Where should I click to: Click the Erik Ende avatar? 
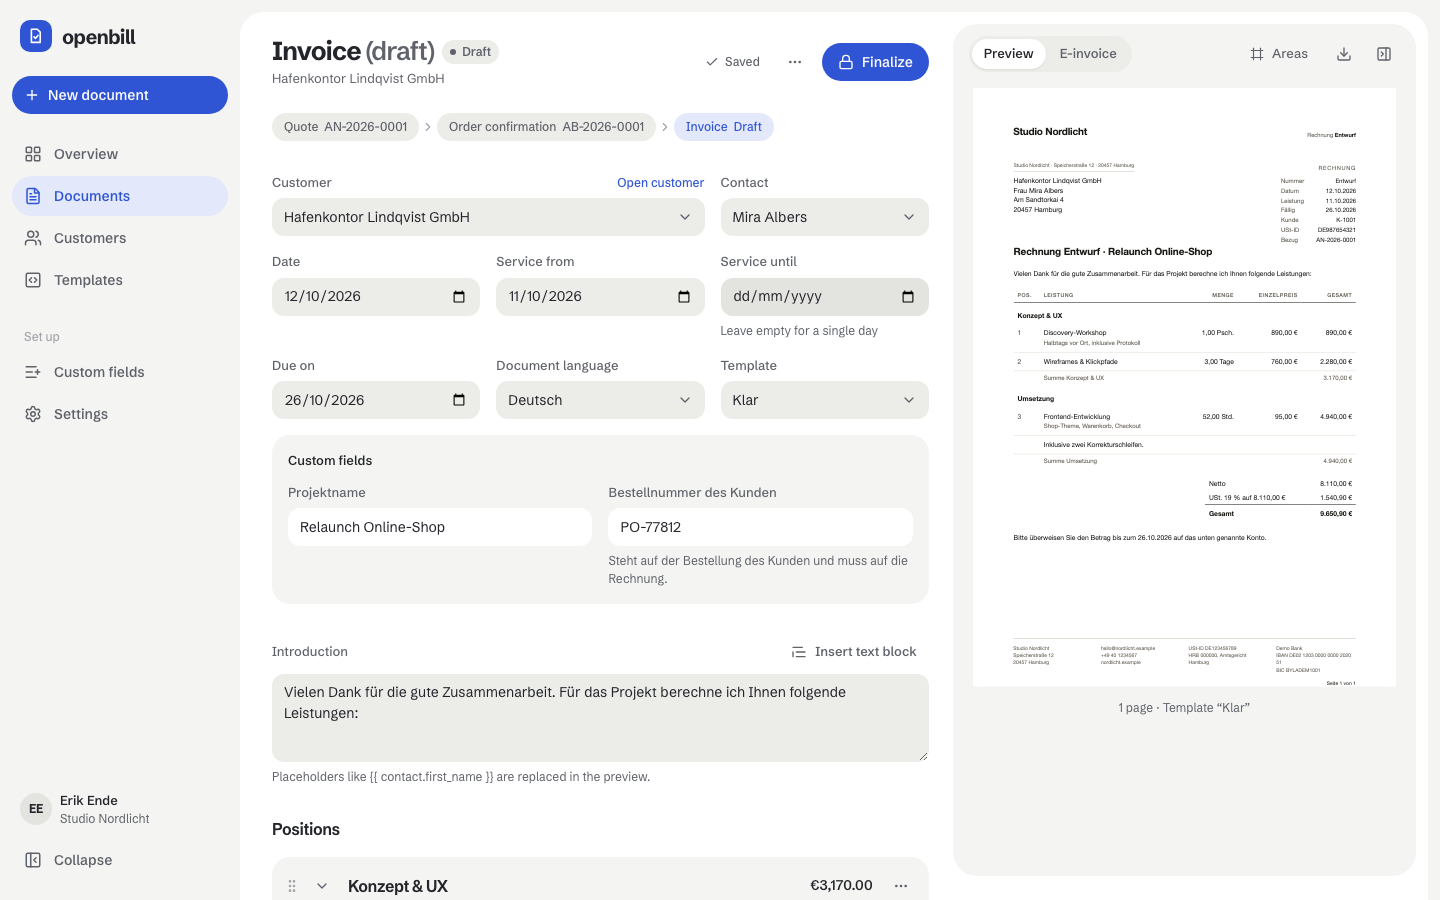coord(36,809)
